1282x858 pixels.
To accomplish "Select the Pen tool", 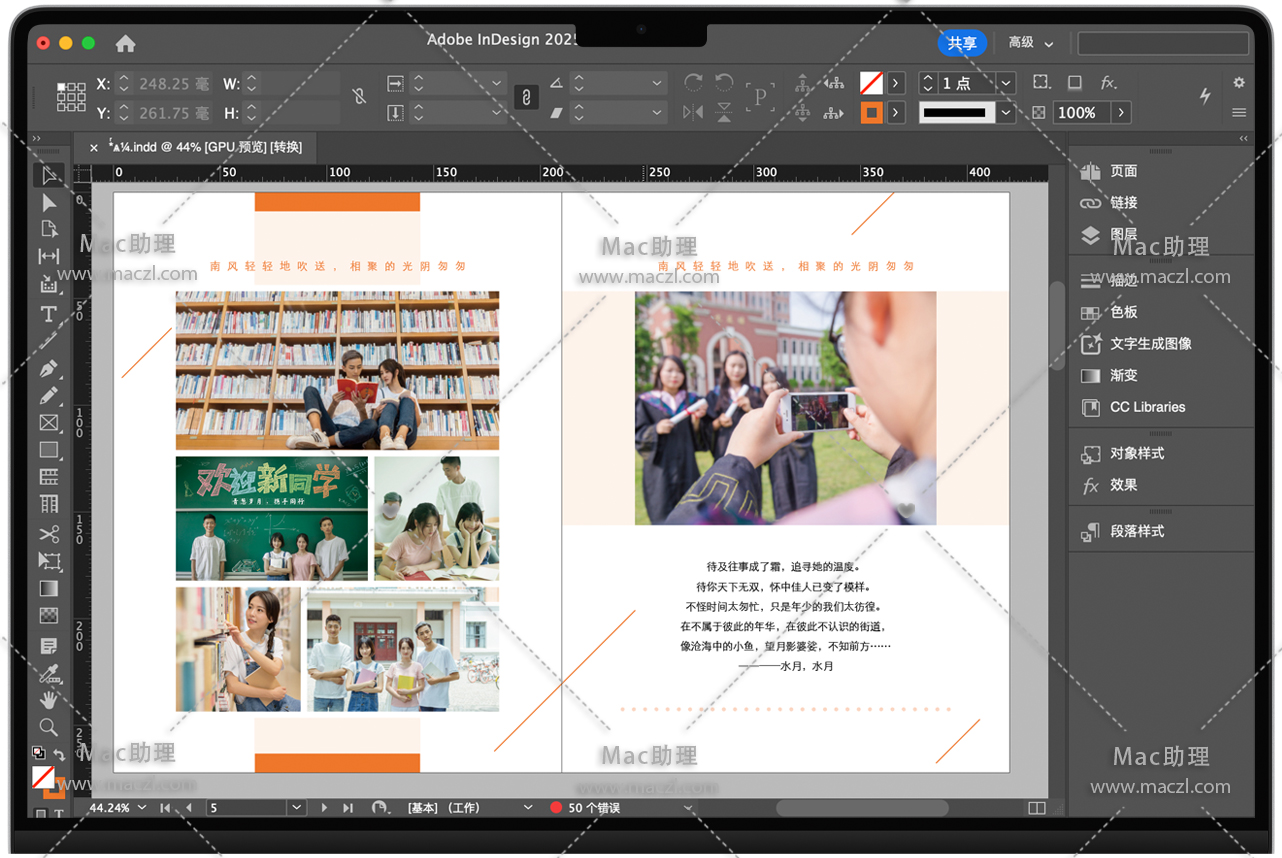I will click(x=48, y=369).
